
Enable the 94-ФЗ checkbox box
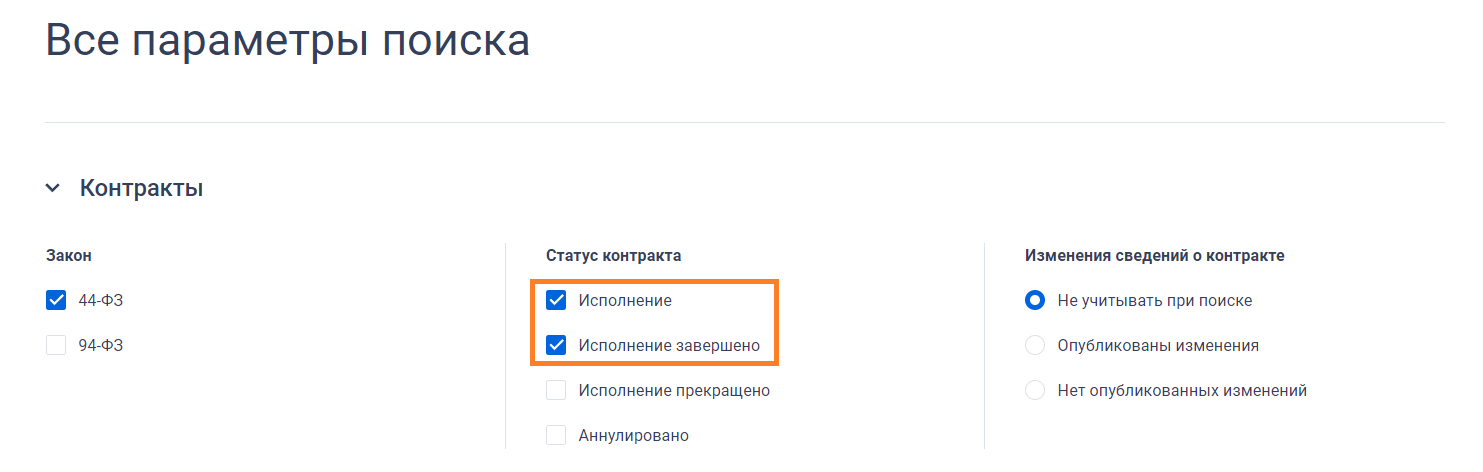(x=56, y=345)
